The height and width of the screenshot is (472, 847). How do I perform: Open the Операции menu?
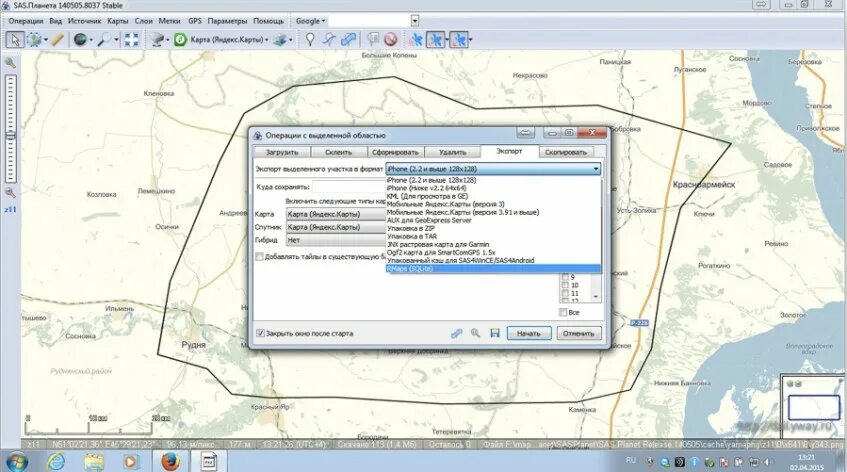pyautogui.click(x=25, y=21)
